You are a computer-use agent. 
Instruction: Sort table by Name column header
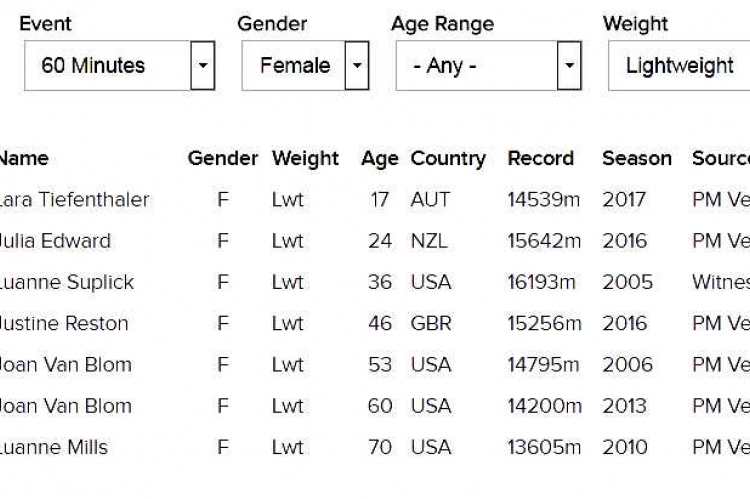(x=24, y=158)
